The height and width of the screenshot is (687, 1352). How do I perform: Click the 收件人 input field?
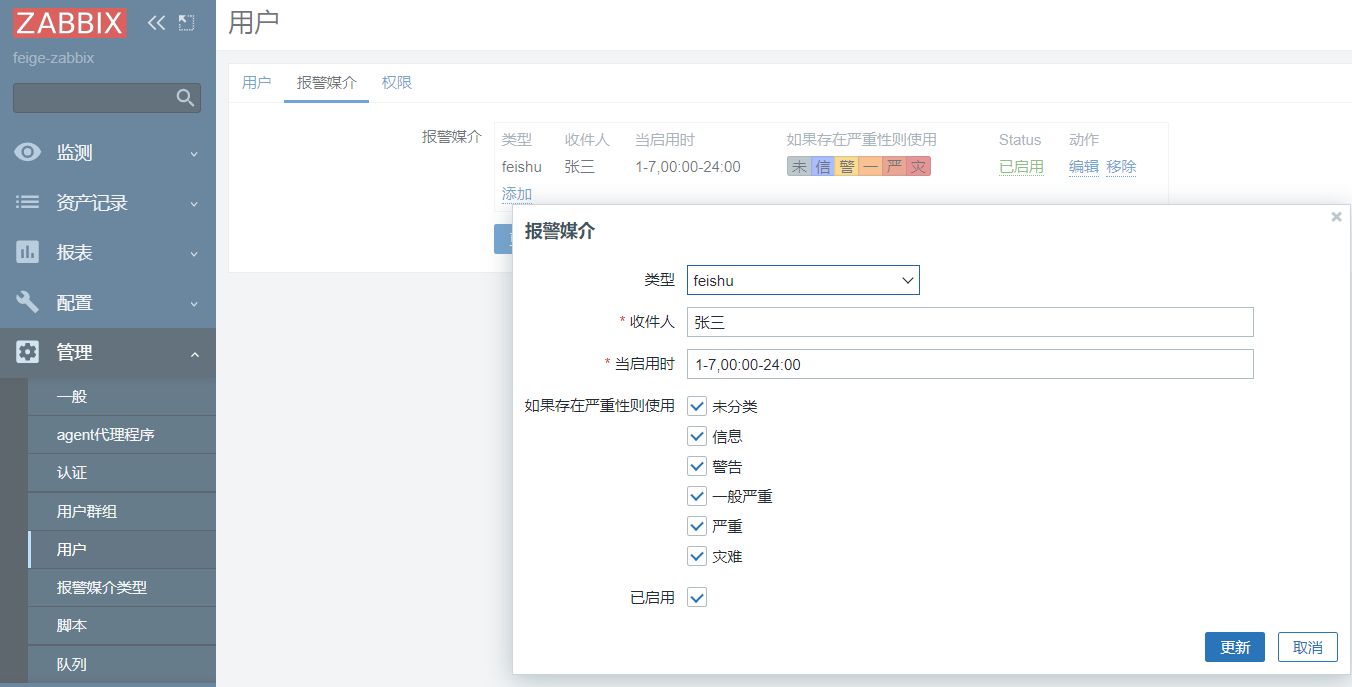click(970, 322)
